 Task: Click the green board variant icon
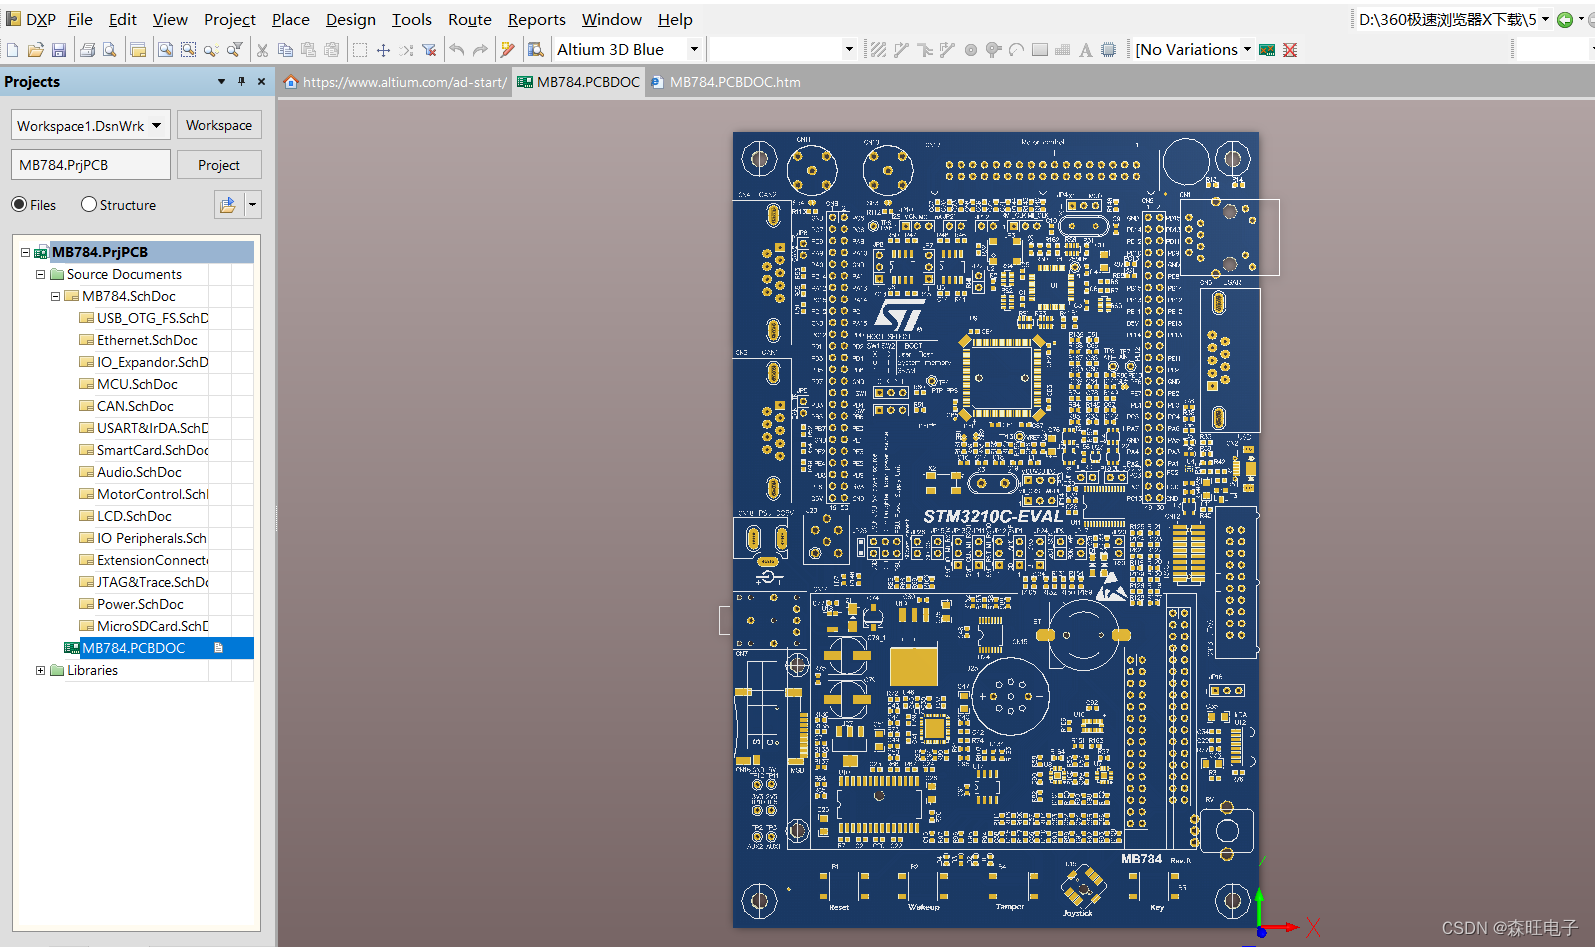tap(1267, 50)
